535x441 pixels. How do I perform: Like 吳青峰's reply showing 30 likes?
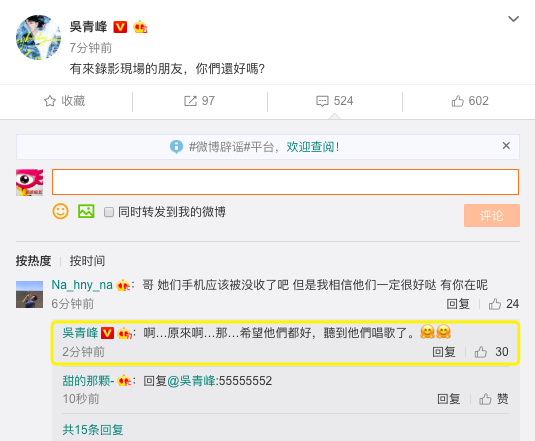(491, 352)
